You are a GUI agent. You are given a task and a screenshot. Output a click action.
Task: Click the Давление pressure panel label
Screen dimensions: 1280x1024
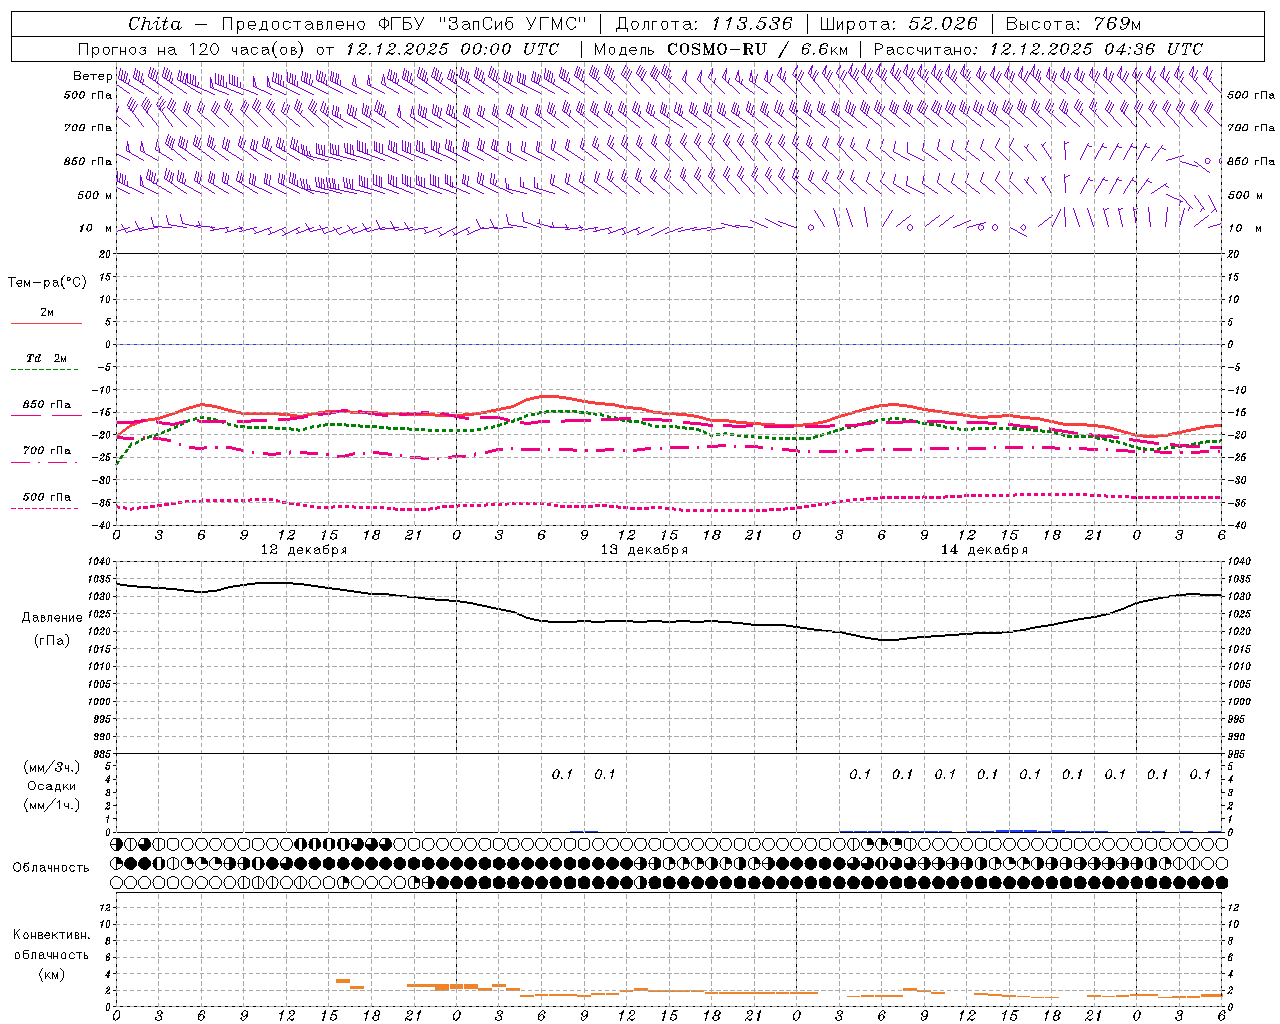click(x=51, y=618)
